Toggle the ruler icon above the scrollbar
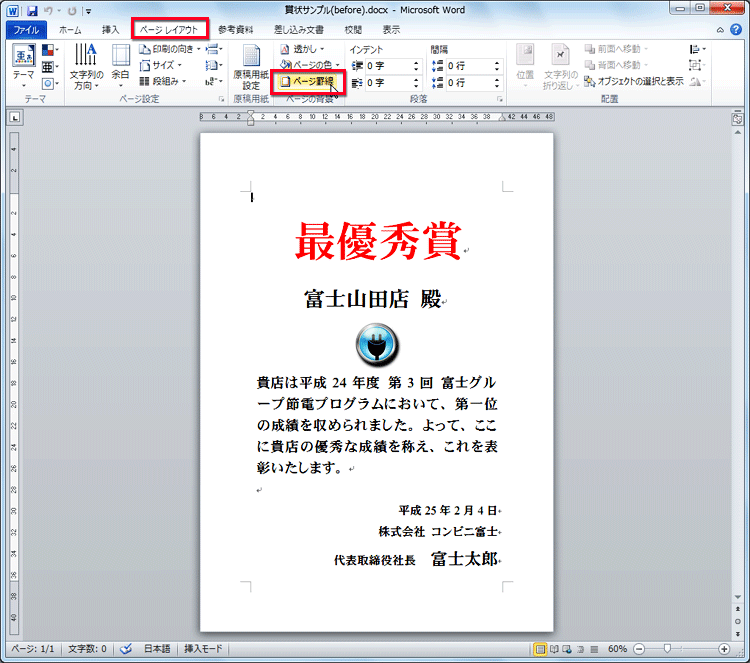750x663 pixels. coord(738,119)
